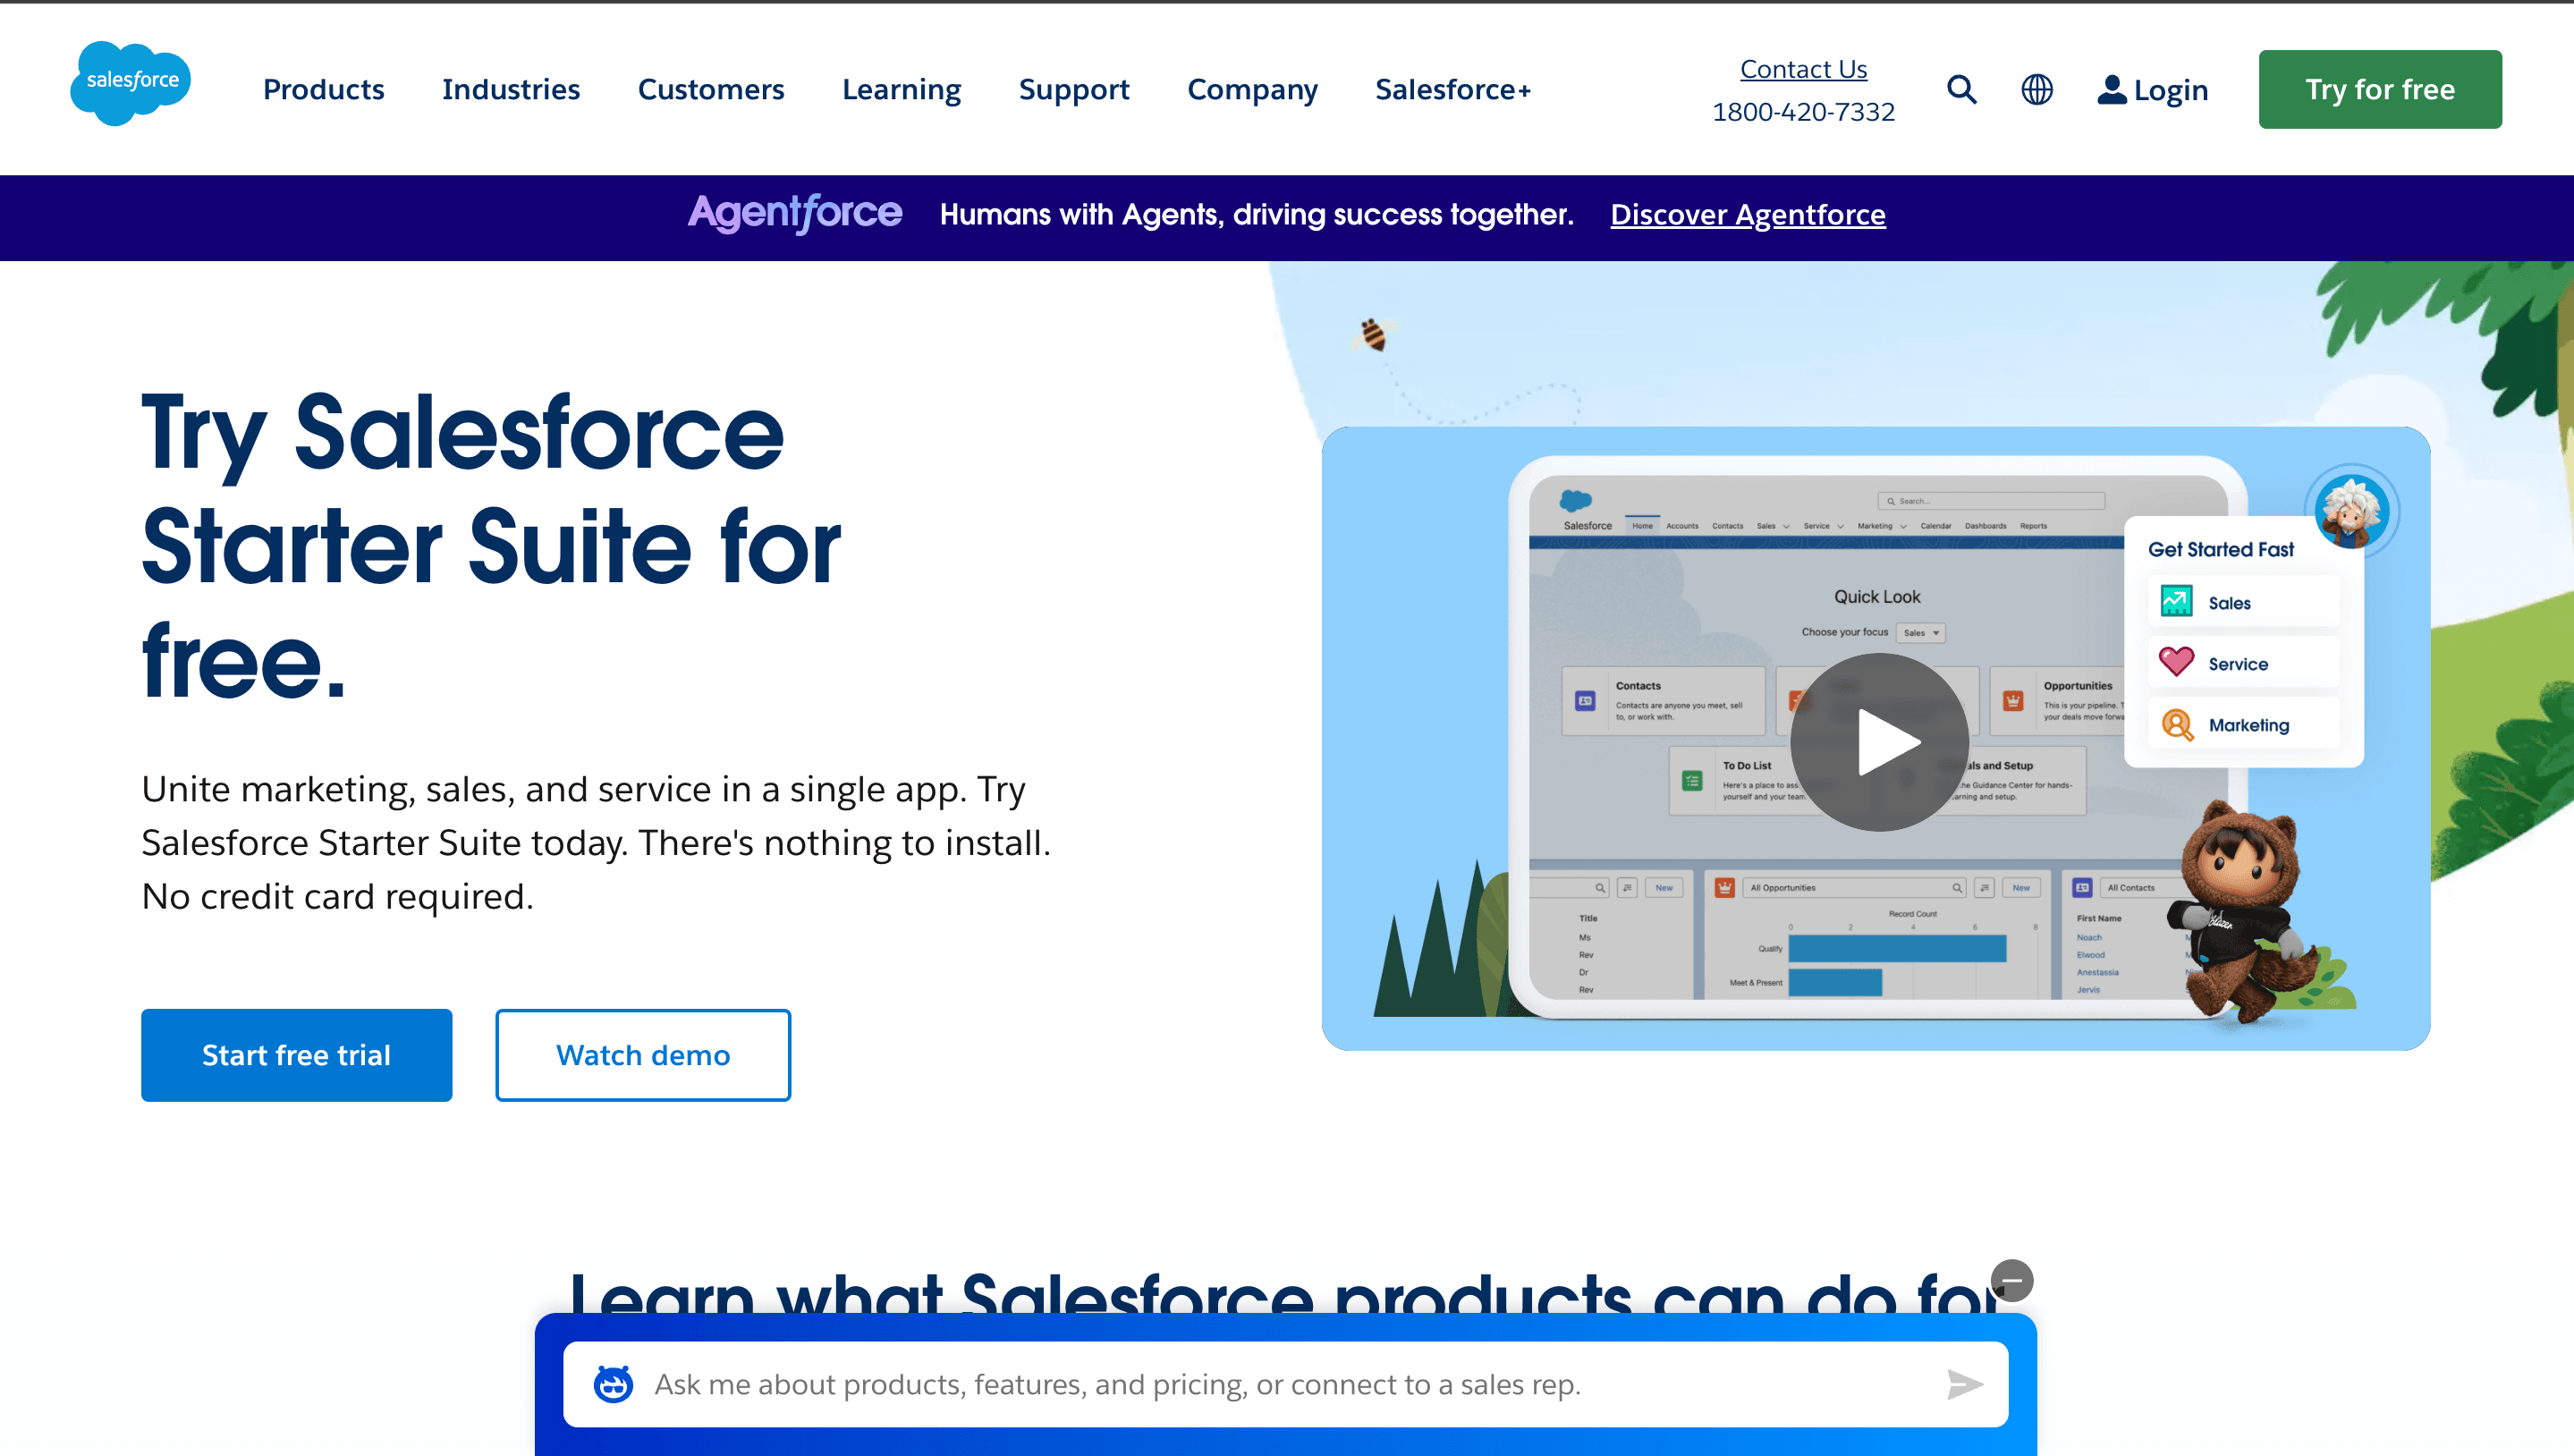Click Start free trial
The width and height of the screenshot is (2574, 1456).
pos(296,1054)
